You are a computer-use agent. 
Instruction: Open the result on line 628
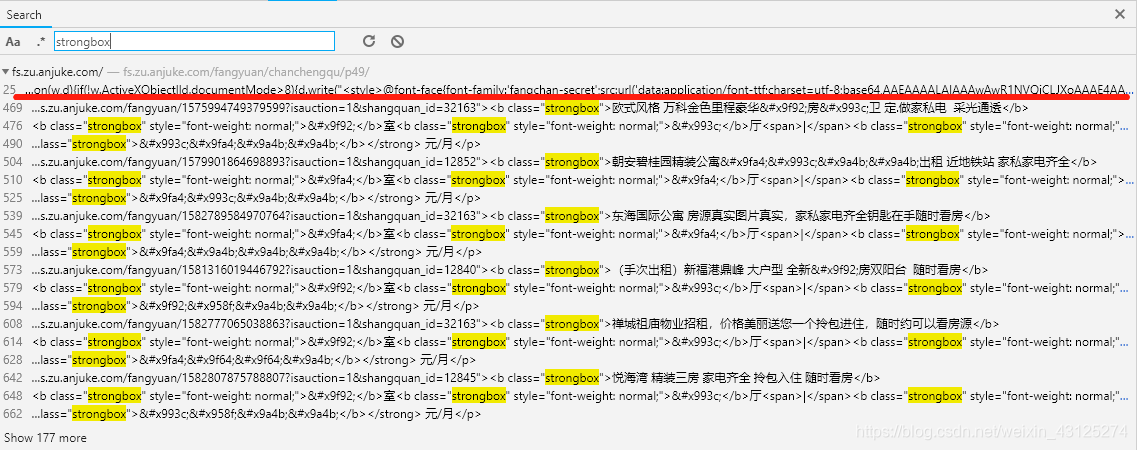point(568,359)
